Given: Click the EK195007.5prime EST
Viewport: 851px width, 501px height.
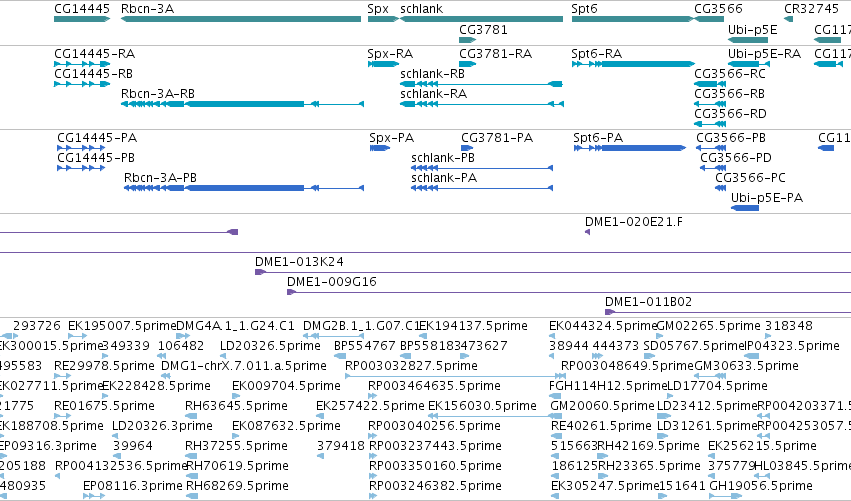Looking at the screenshot, I should click(78, 336).
